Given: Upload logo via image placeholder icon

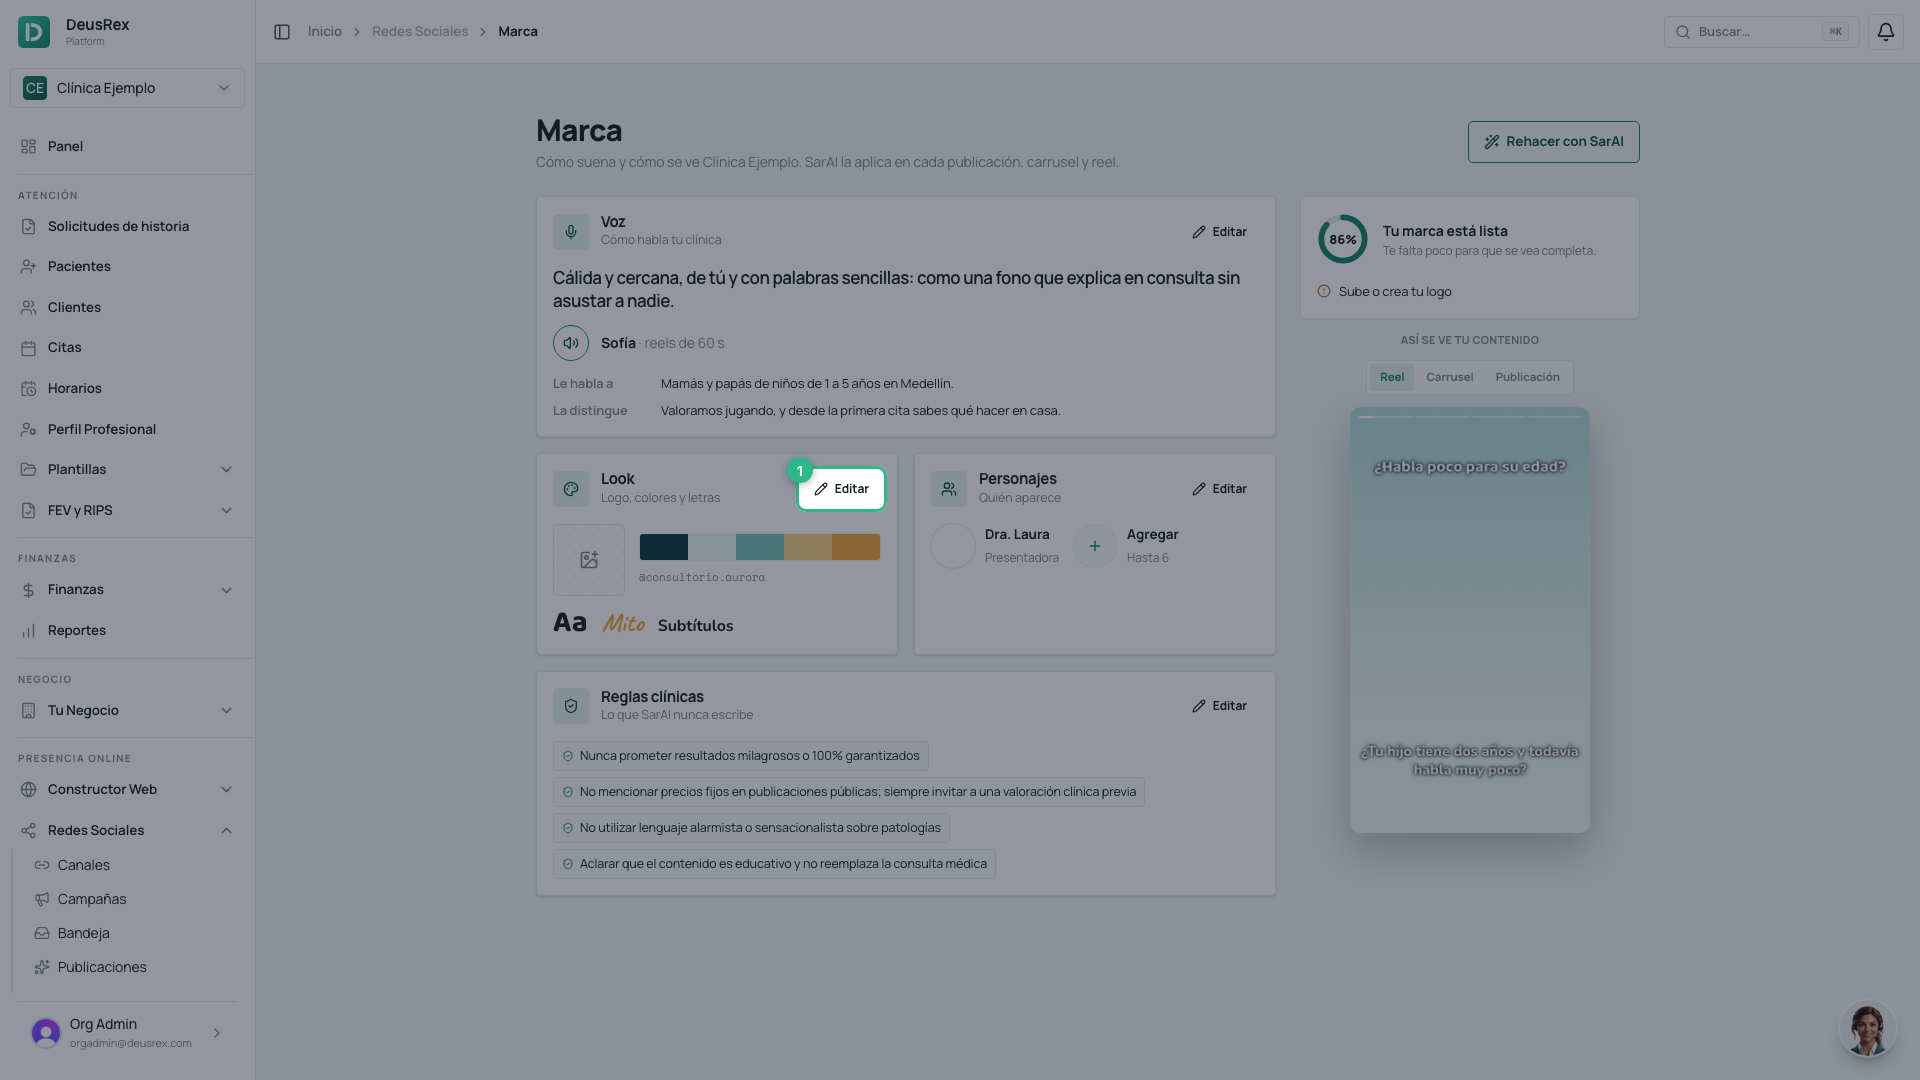Looking at the screenshot, I should [x=589, y=560].
